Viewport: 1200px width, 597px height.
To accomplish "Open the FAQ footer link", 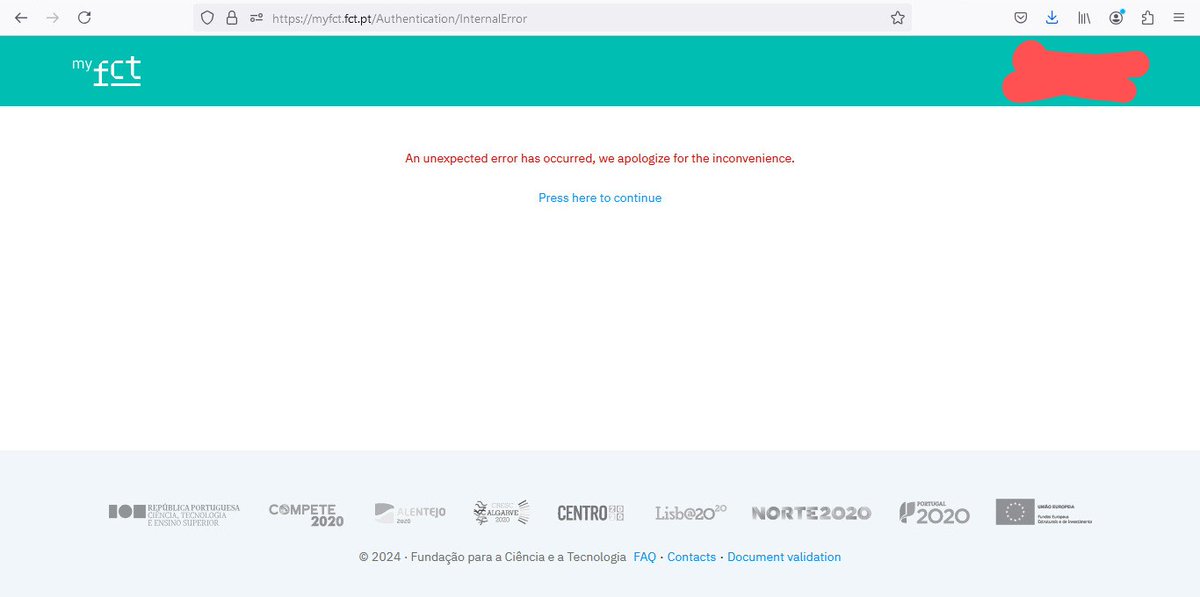I will [645, 557].
